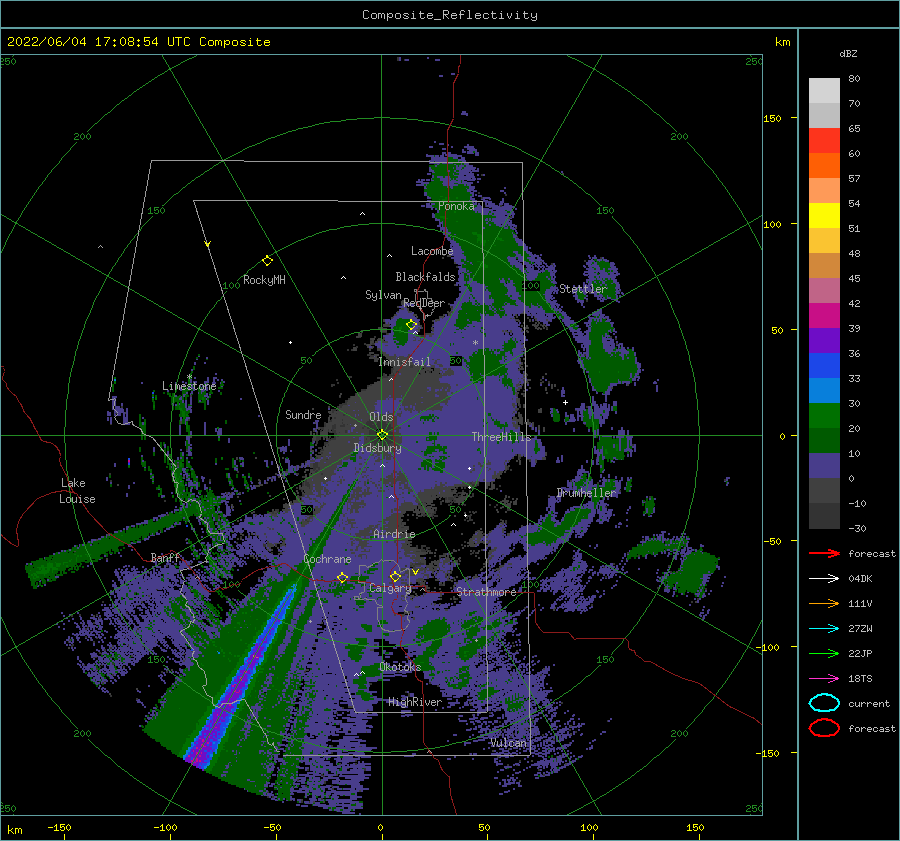The height and width of the screenshot is (841, 900).
Task: Click the Innisfail city label
Action: tap(404, 362)
